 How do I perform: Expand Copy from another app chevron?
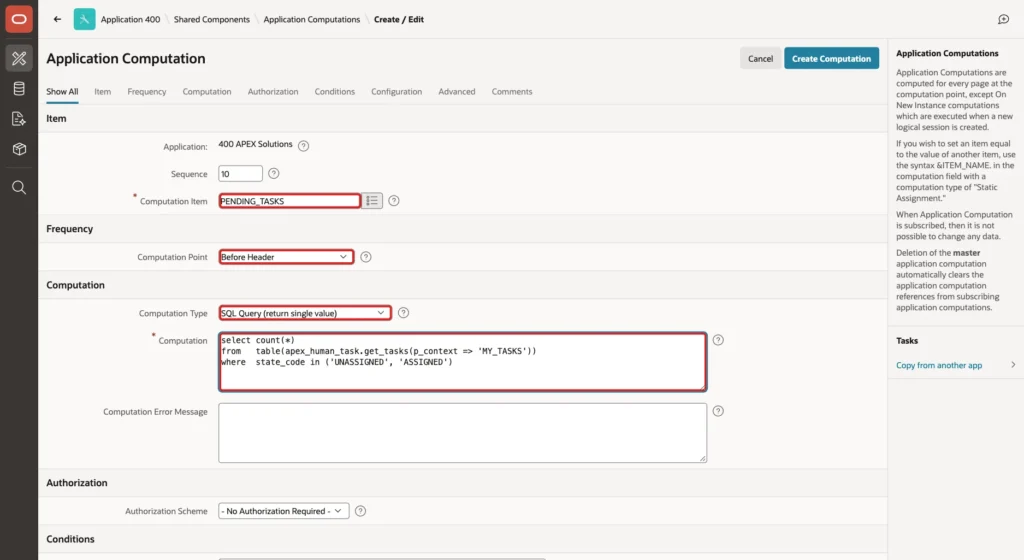point(1013,365)
